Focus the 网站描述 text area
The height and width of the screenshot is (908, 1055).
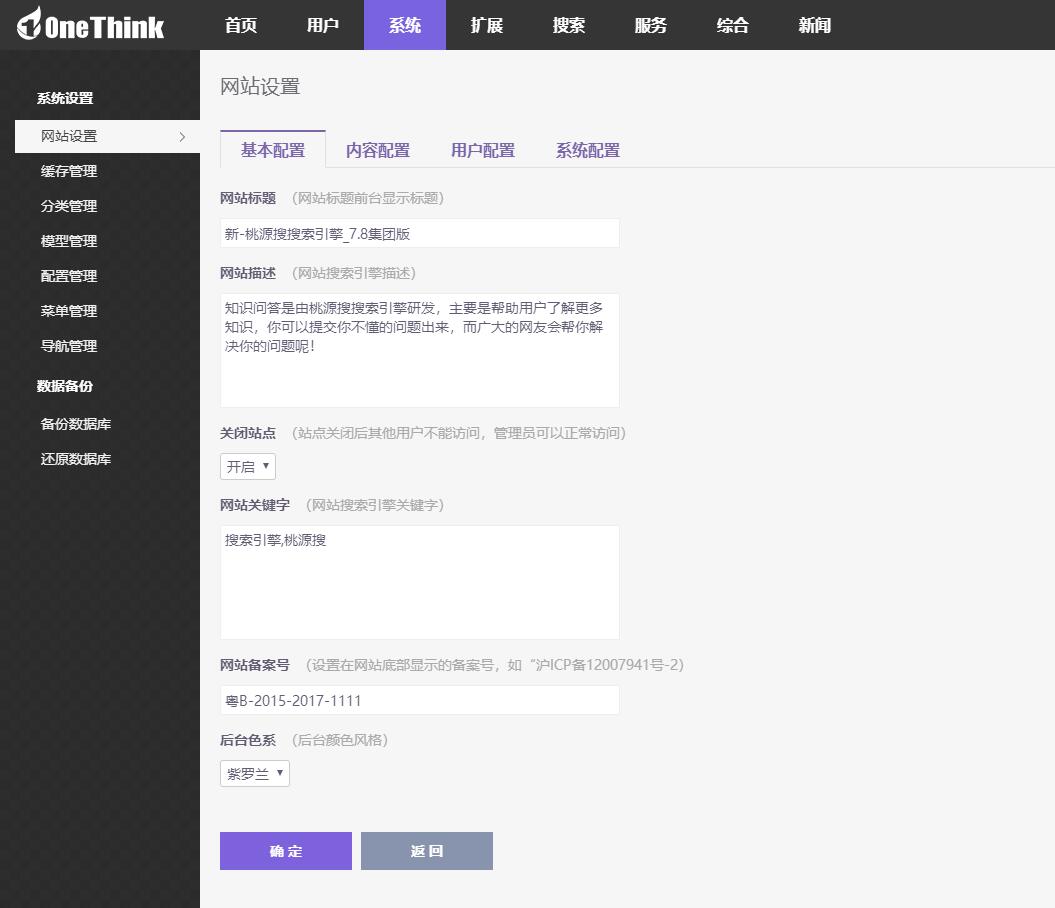point(419,350)
